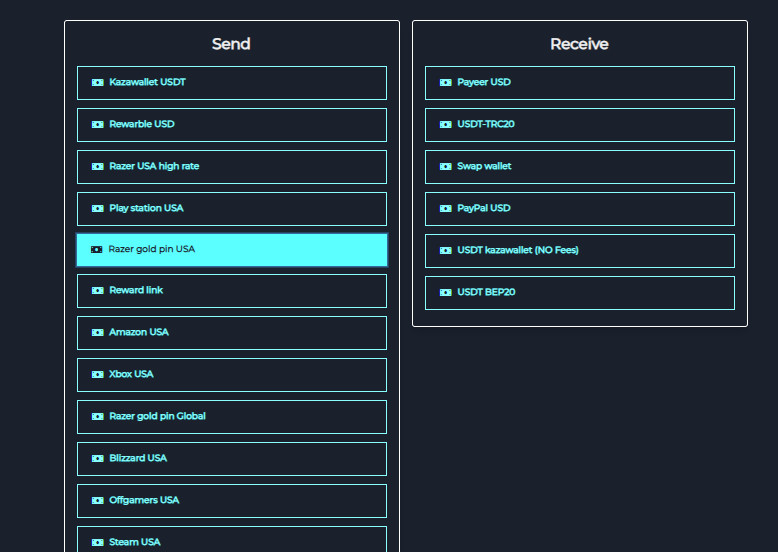
Task: Click money icon beside USDT kazawallet
Action: tap(446, 250)
